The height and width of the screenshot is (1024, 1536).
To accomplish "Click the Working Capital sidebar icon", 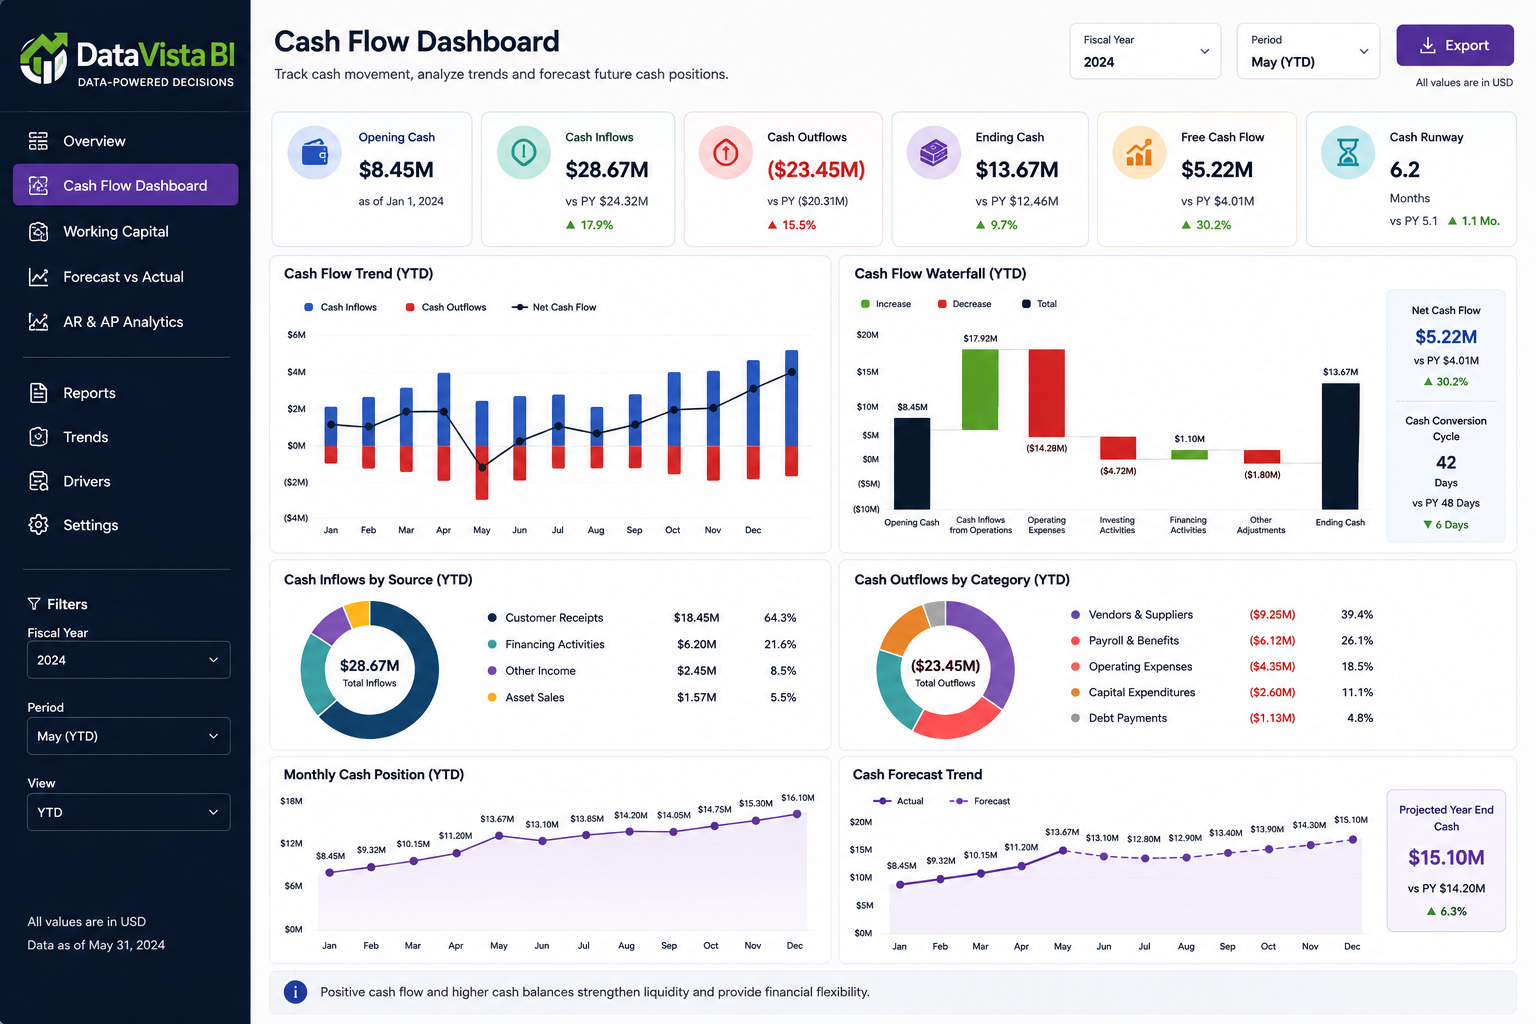I will (38, 231).
